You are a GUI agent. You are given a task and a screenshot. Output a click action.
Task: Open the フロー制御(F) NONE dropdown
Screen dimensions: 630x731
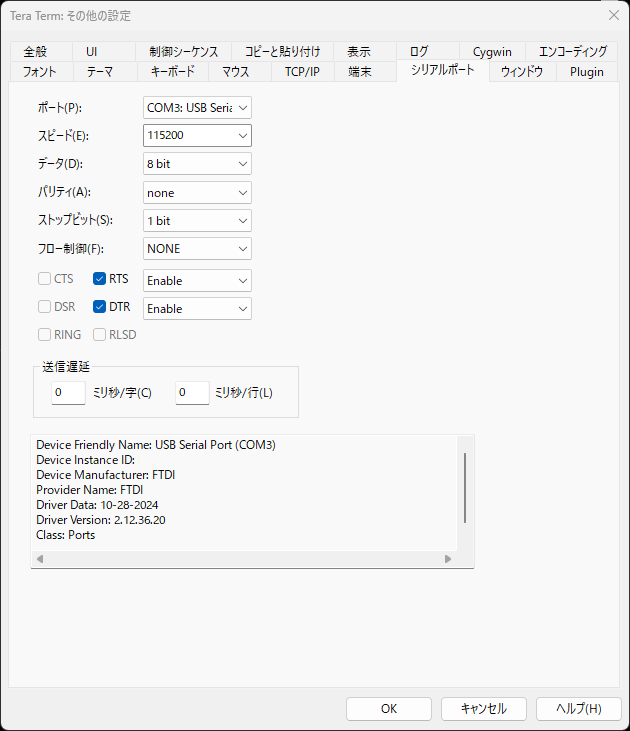[197, 248]
